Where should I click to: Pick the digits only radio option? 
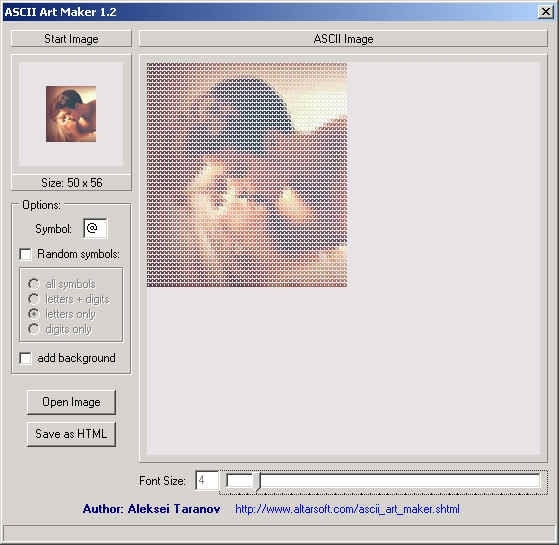[x=34, y=329]
